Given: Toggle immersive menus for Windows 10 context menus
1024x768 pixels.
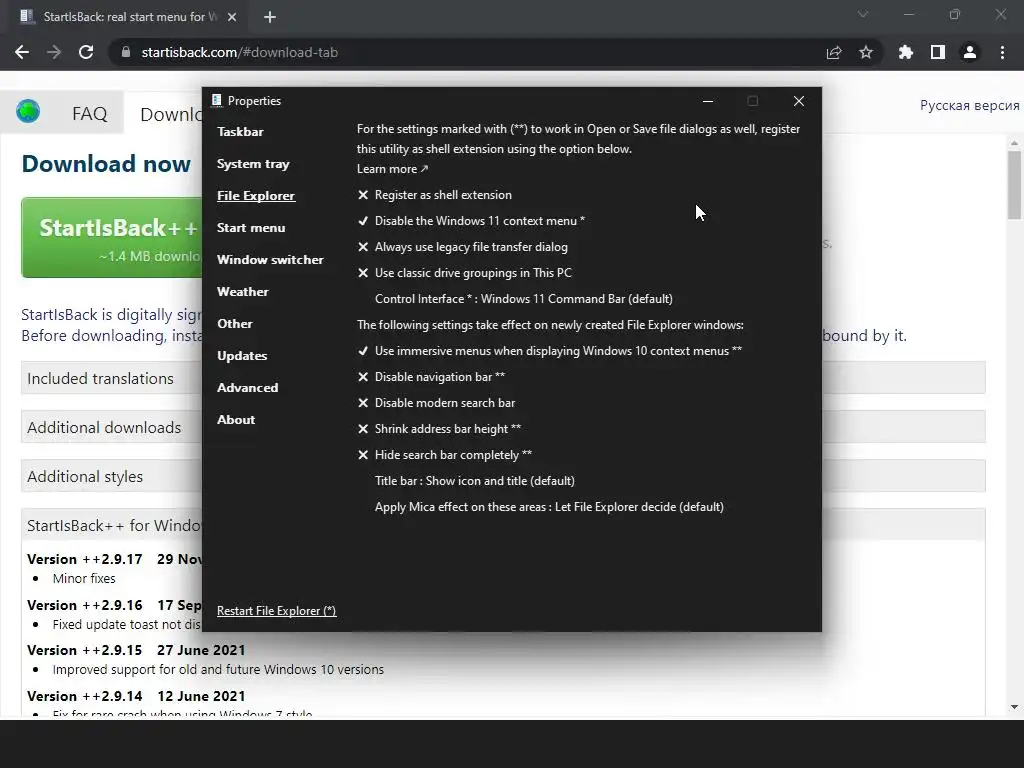Looking at the screenshot, I should 550,351.
